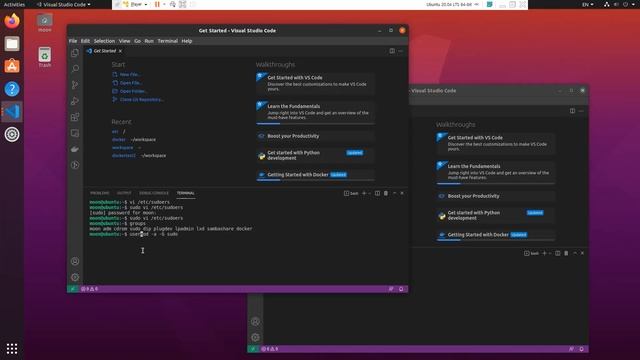Select the bash terminal entry in the panel

(351, 193)
